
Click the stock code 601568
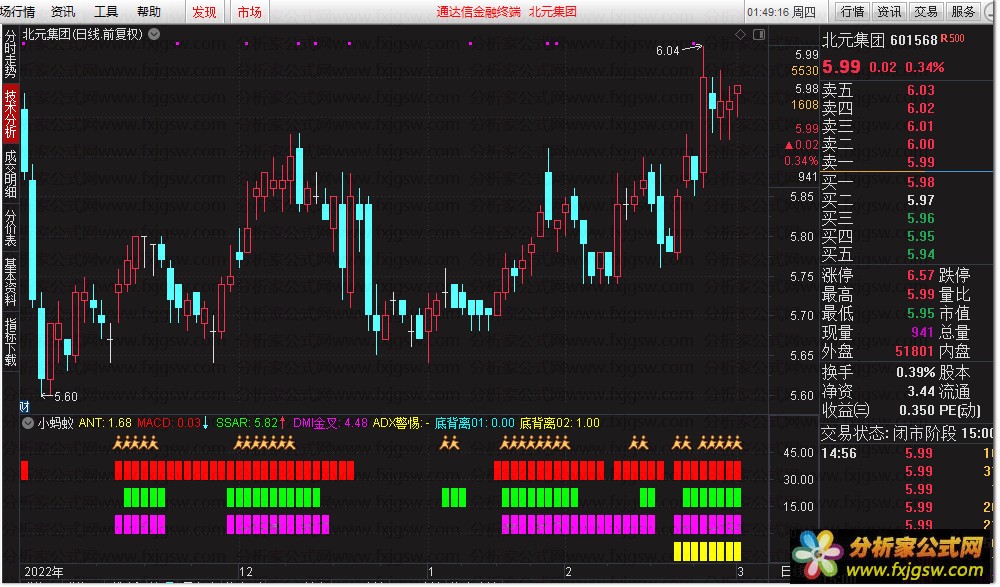[914, 40]
